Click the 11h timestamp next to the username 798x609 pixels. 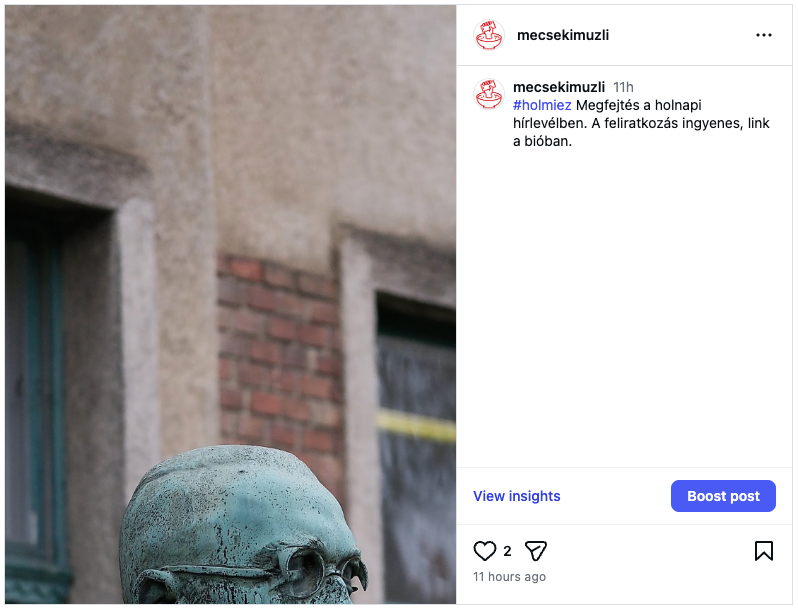[623, 87]
